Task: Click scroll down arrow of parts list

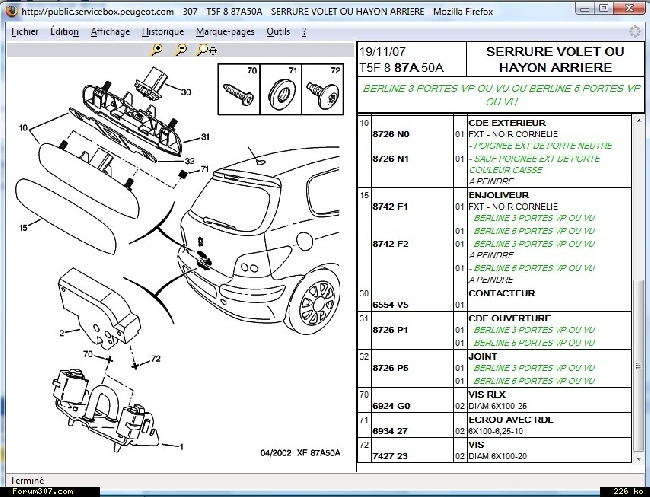Action: pyautogui.click(x=638, y=459)
